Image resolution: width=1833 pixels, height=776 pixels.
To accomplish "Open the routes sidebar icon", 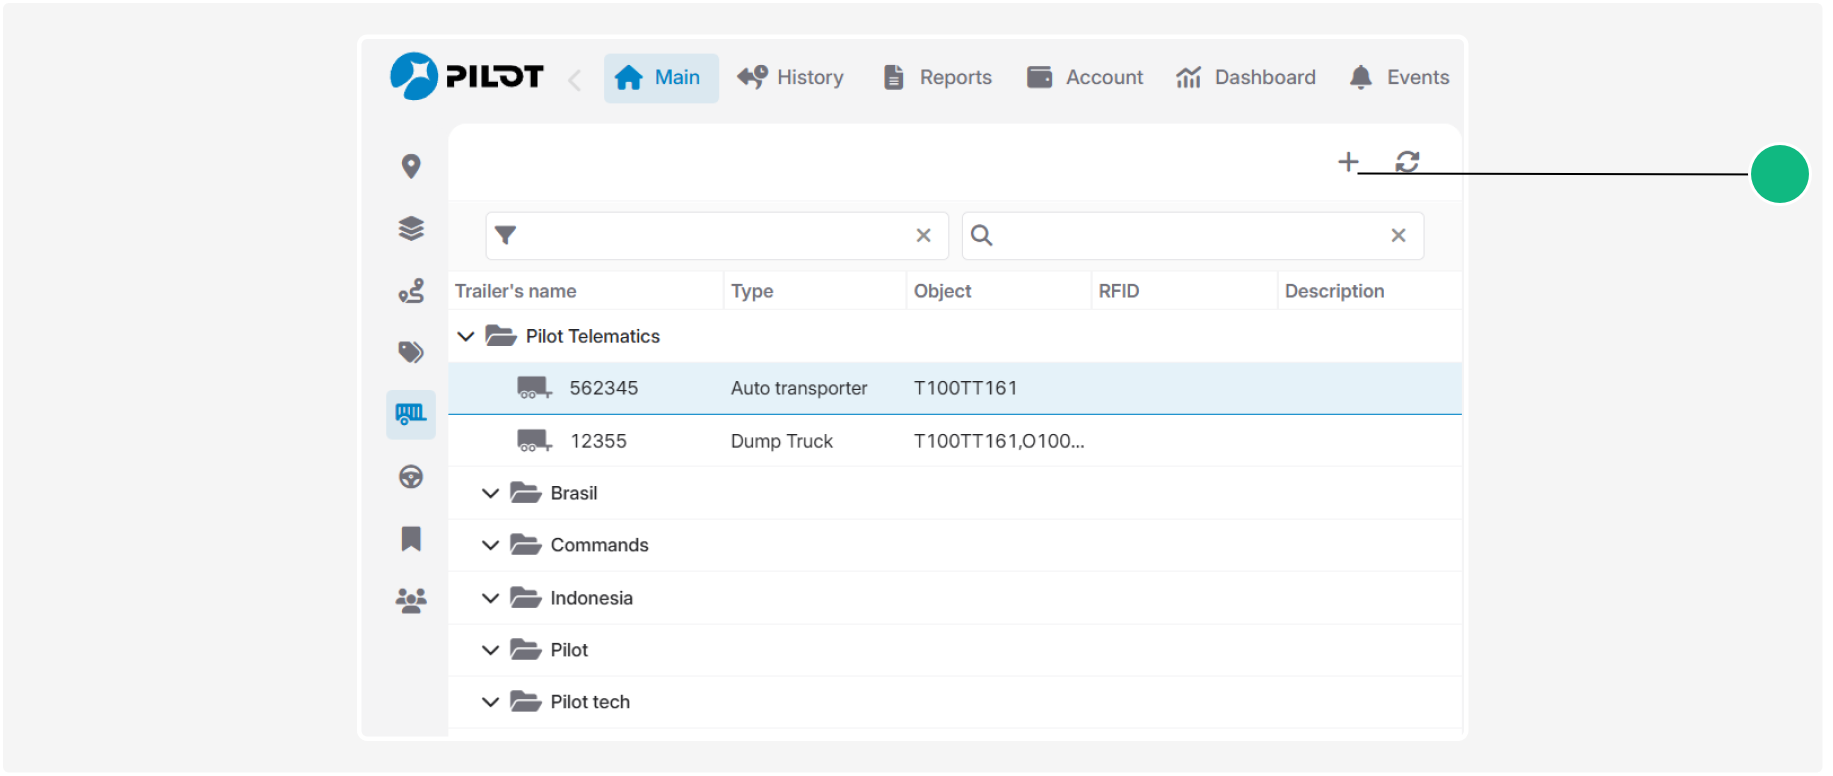I will pos(411,290).
